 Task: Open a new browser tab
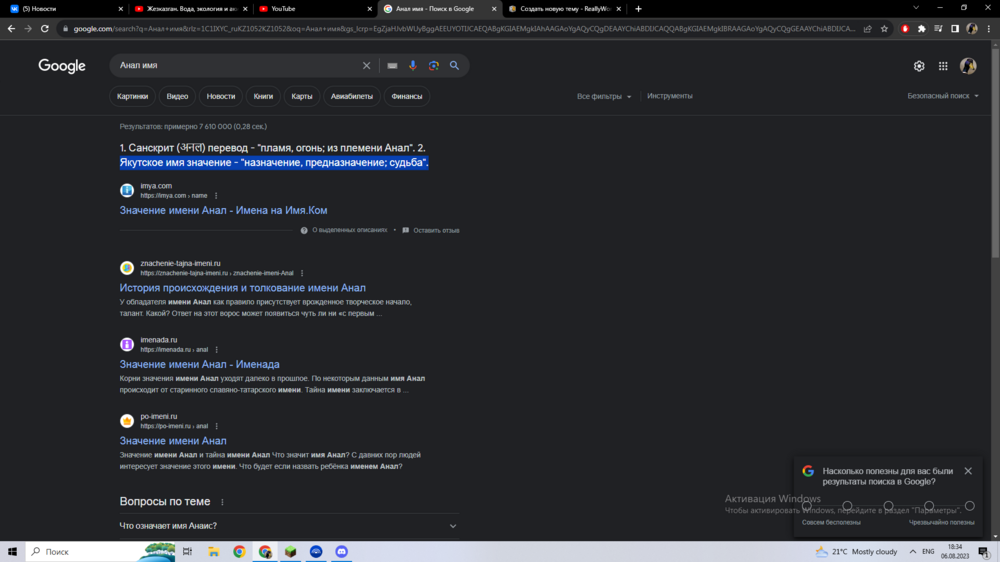[638, 9]
